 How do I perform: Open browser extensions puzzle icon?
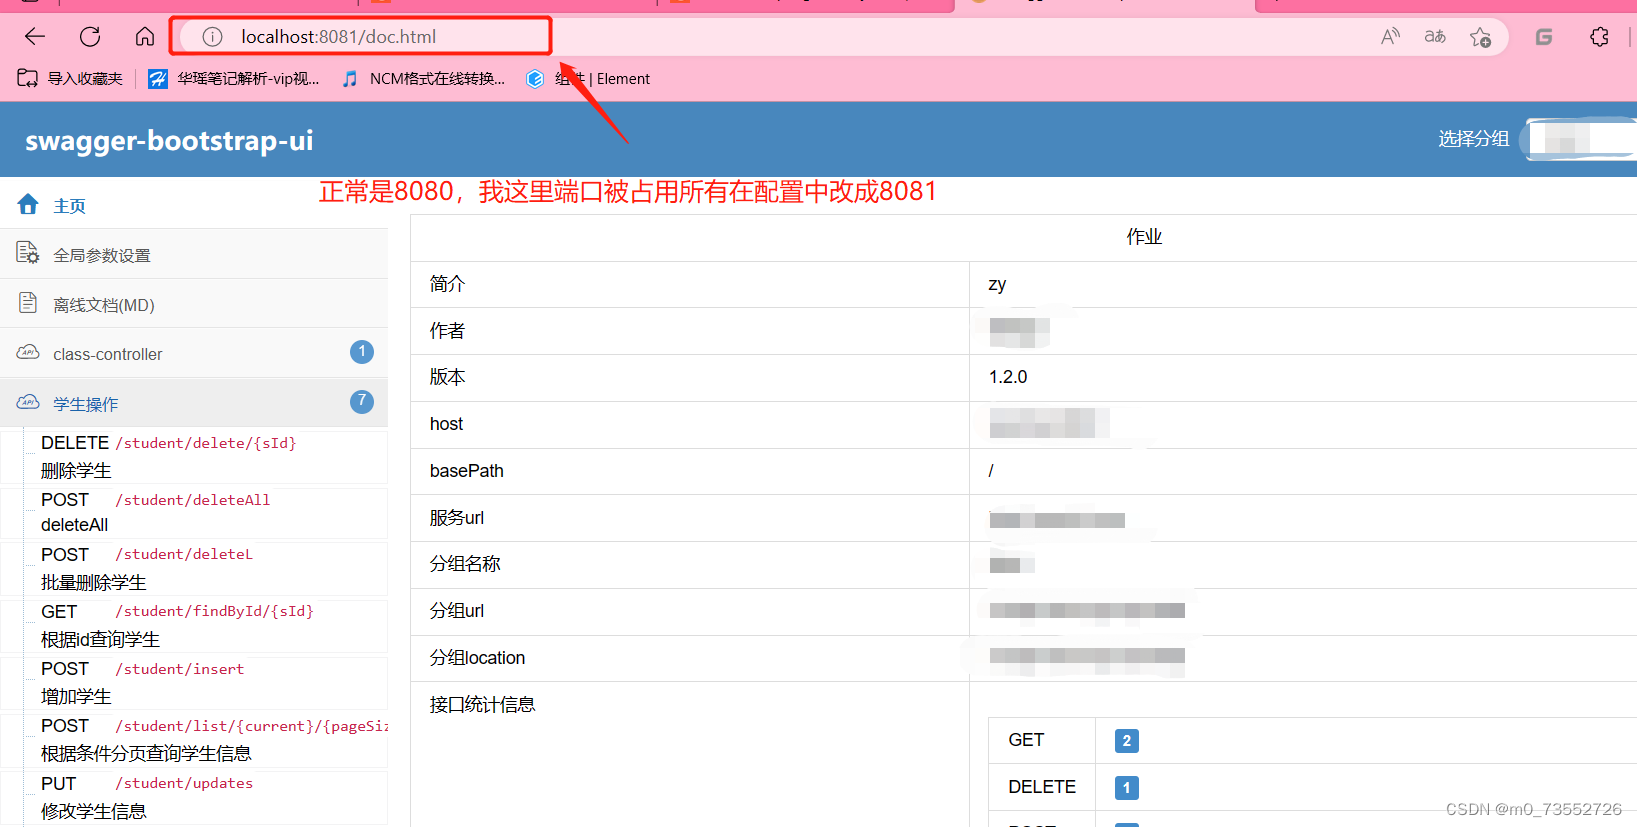pyautogui.click(x=1599, y=37)
